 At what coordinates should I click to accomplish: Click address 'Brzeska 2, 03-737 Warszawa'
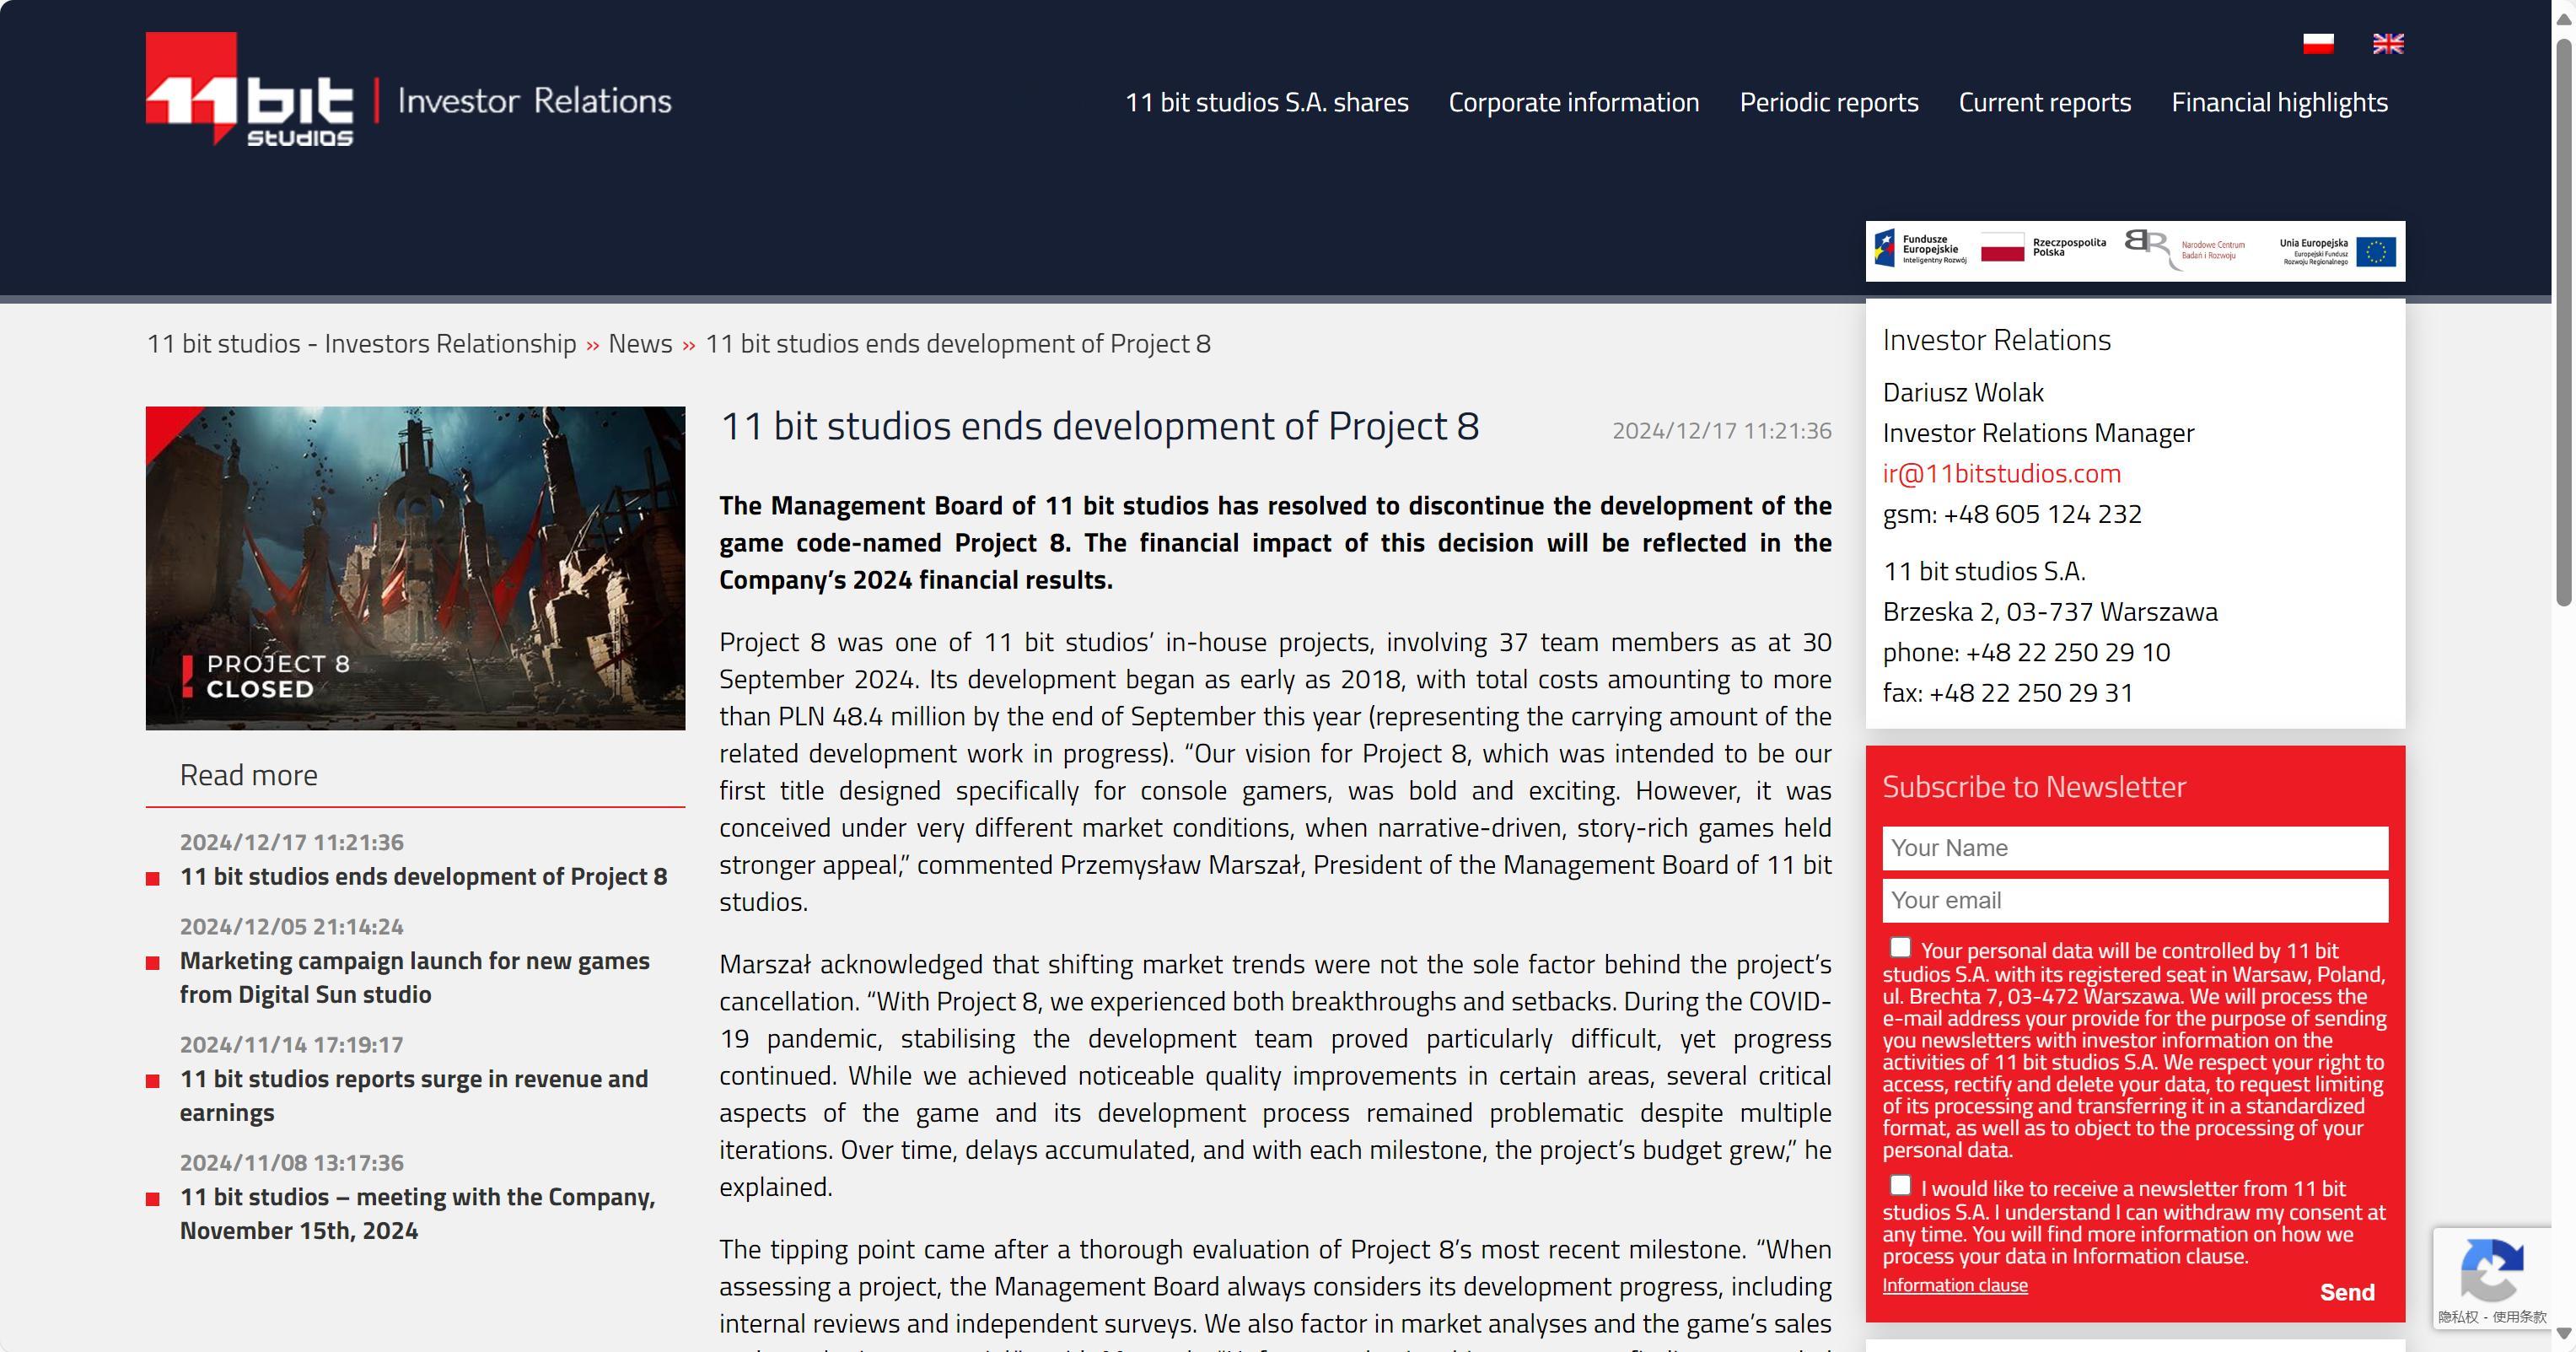point(2049,611)
